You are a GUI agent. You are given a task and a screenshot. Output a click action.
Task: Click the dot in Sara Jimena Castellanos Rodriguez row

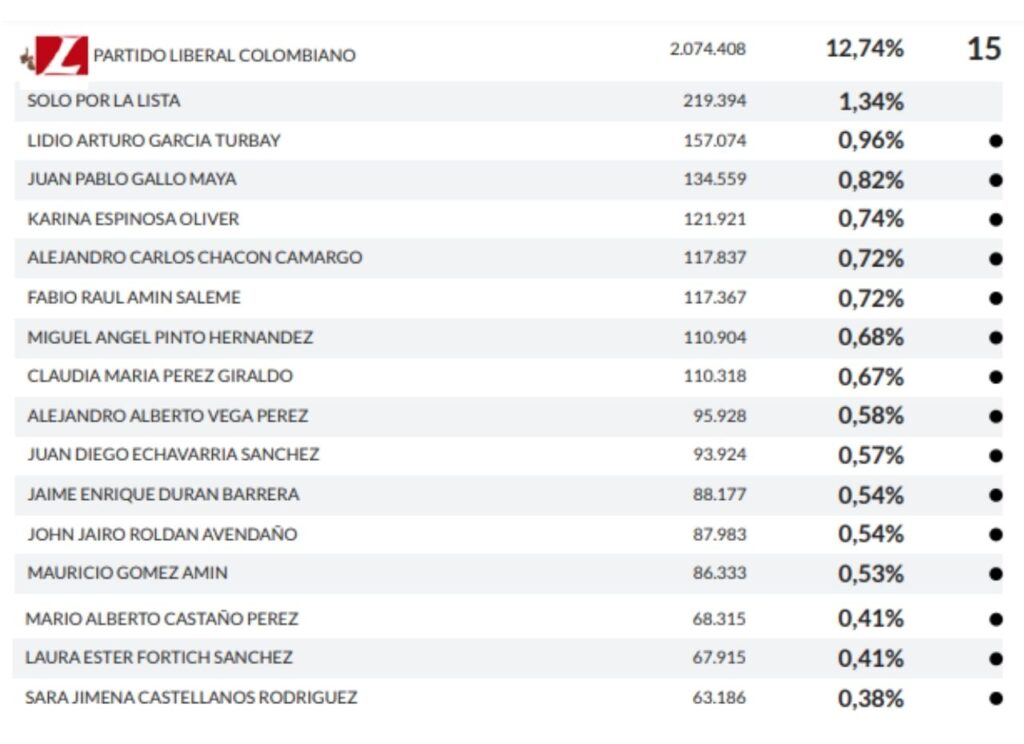click(995, 698)
